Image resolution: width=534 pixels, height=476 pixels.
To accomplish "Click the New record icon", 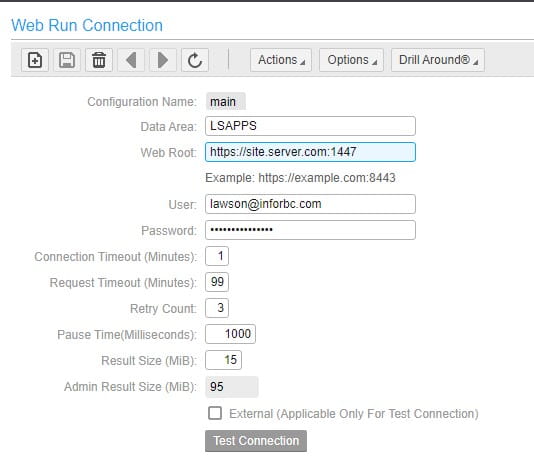I will click(x=35, y=60).
